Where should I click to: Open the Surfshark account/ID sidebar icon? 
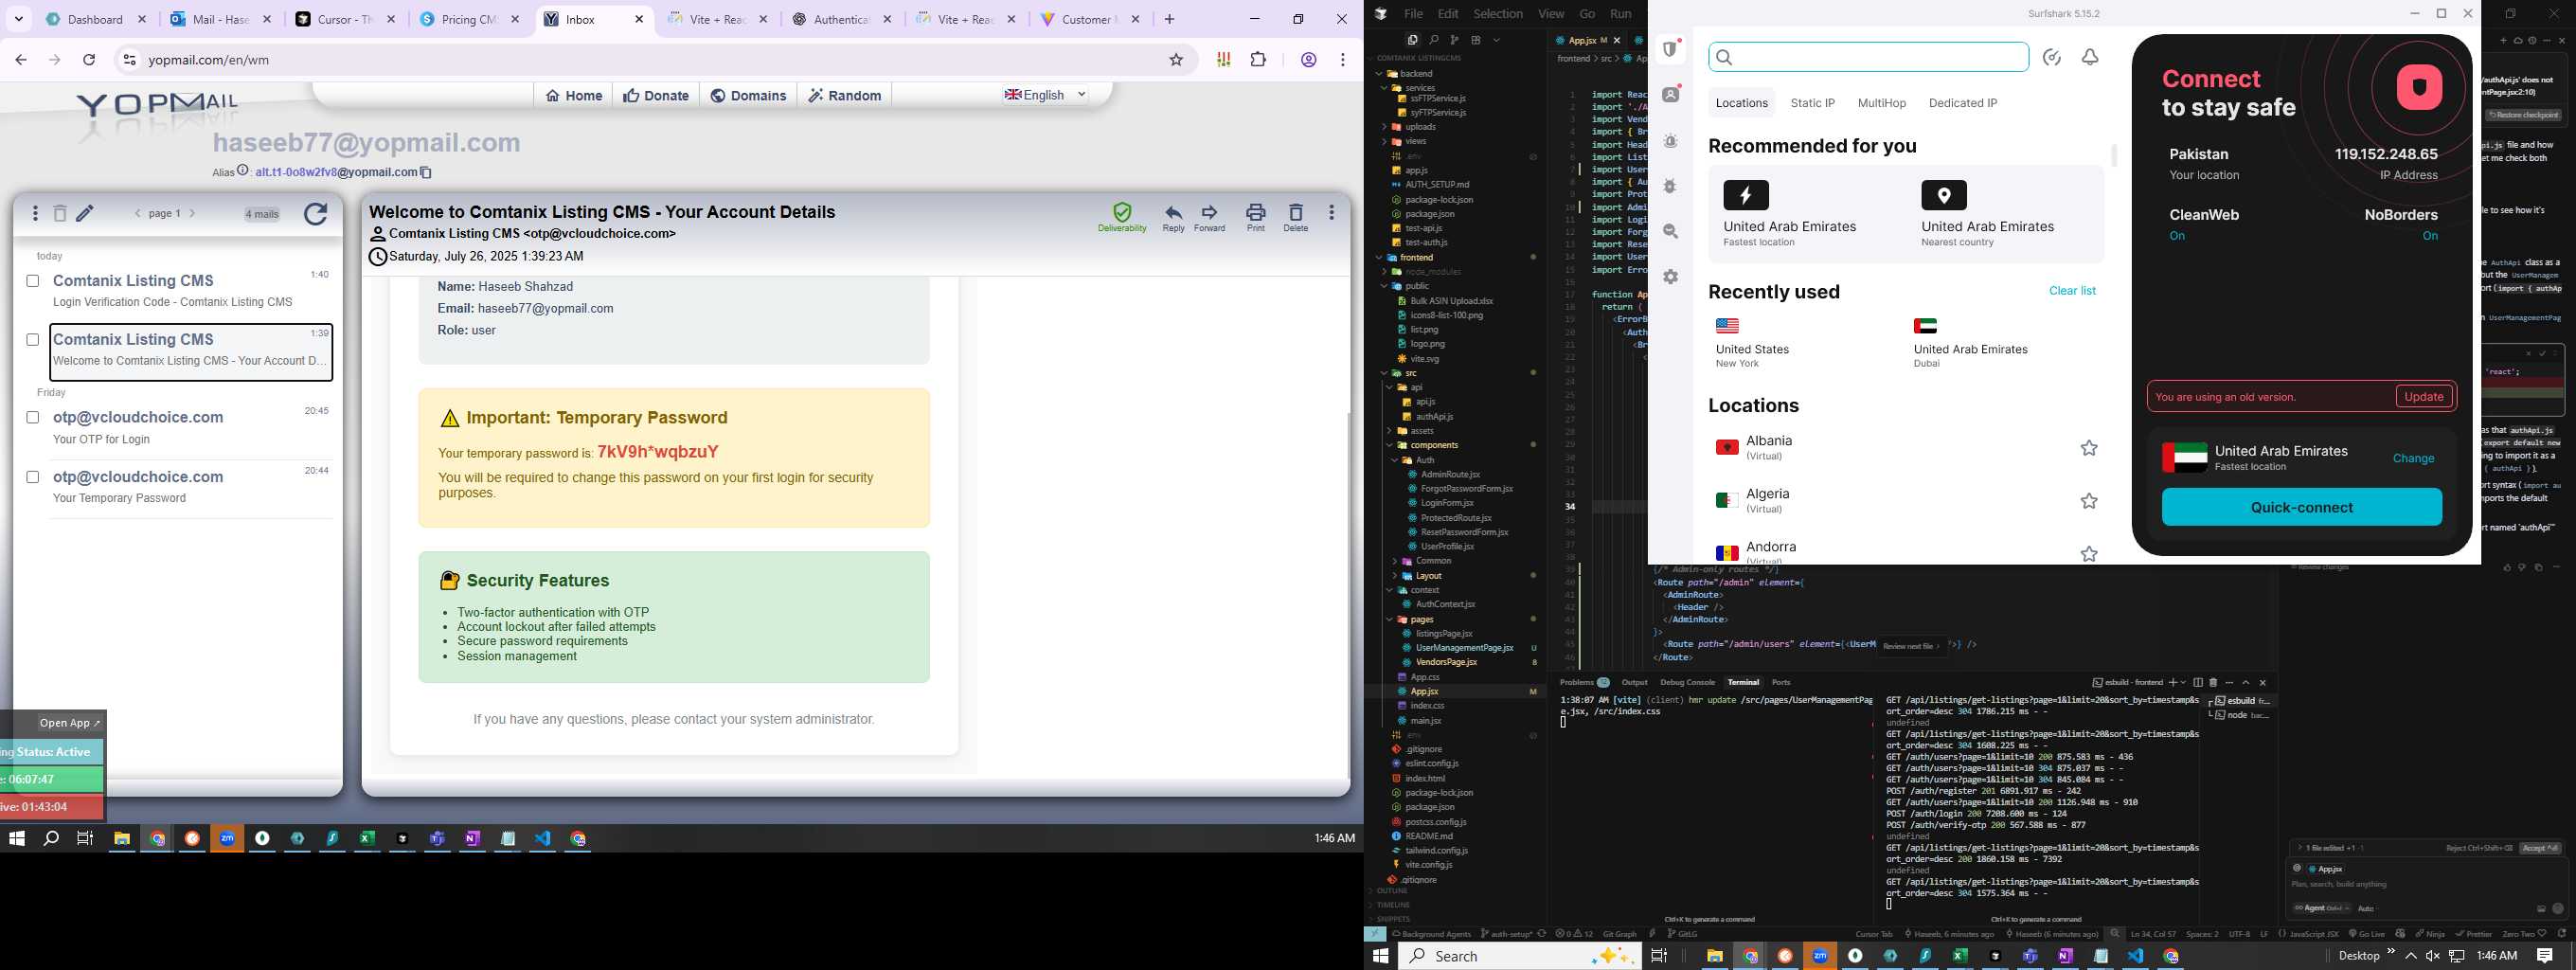[1671, 94]
